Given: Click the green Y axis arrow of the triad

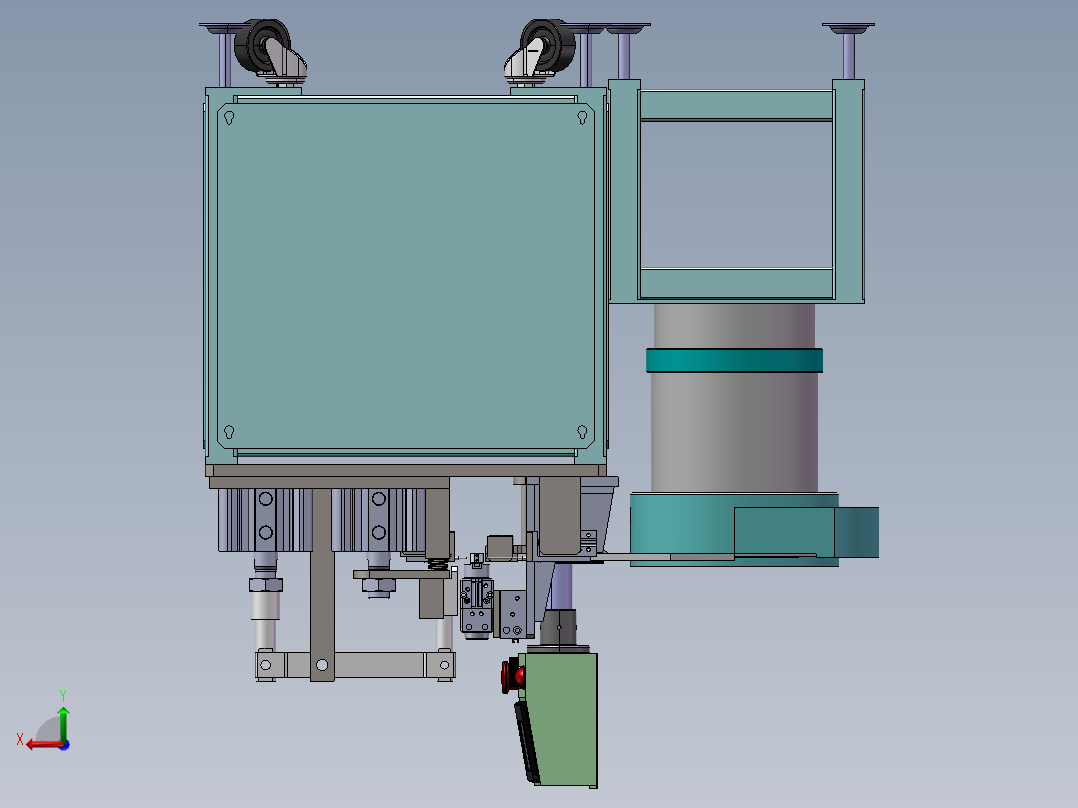Looking at the screenshot, I should (63, 725).
